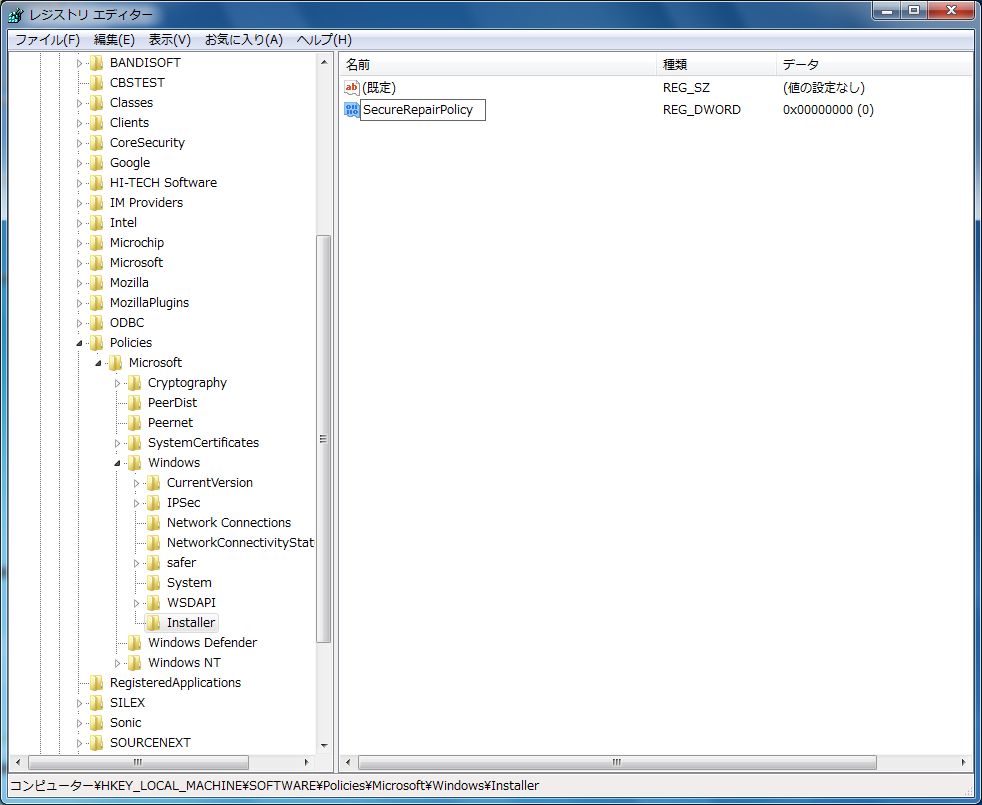Image resolution: width=982 pixels, height=805 pixels.
Task: Click the MozillaPlugins folder icon
Action: click(96, 303)
